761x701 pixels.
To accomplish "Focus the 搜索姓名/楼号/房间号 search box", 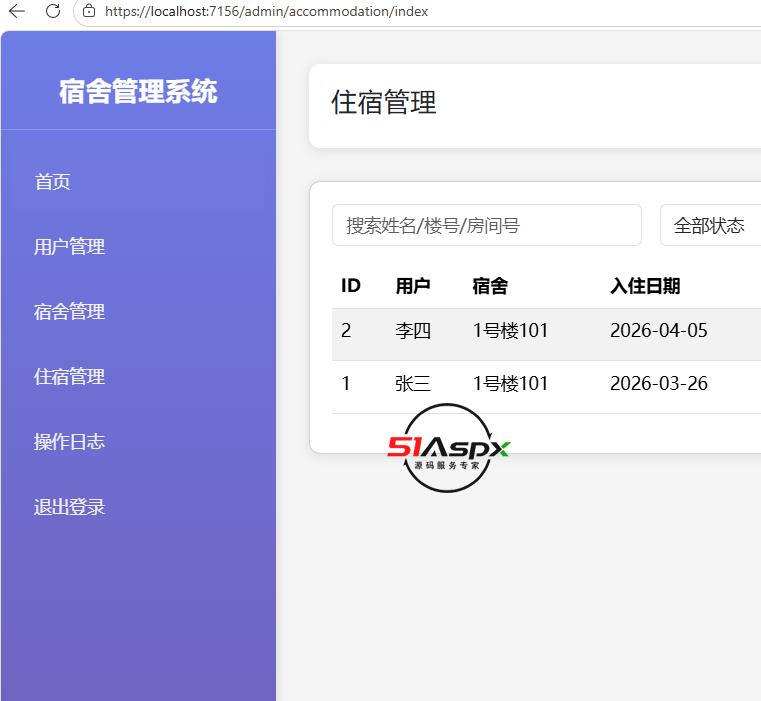I will (487, 225).
